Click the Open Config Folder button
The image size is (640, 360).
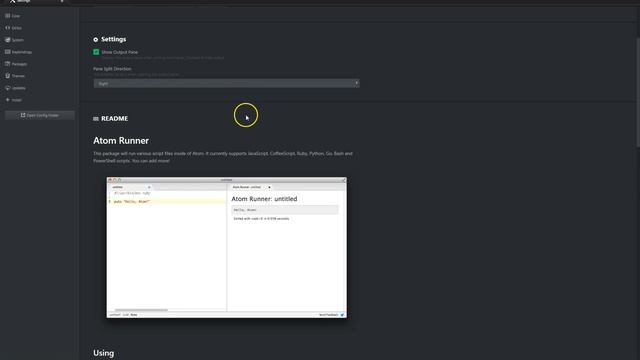point(40,115)
